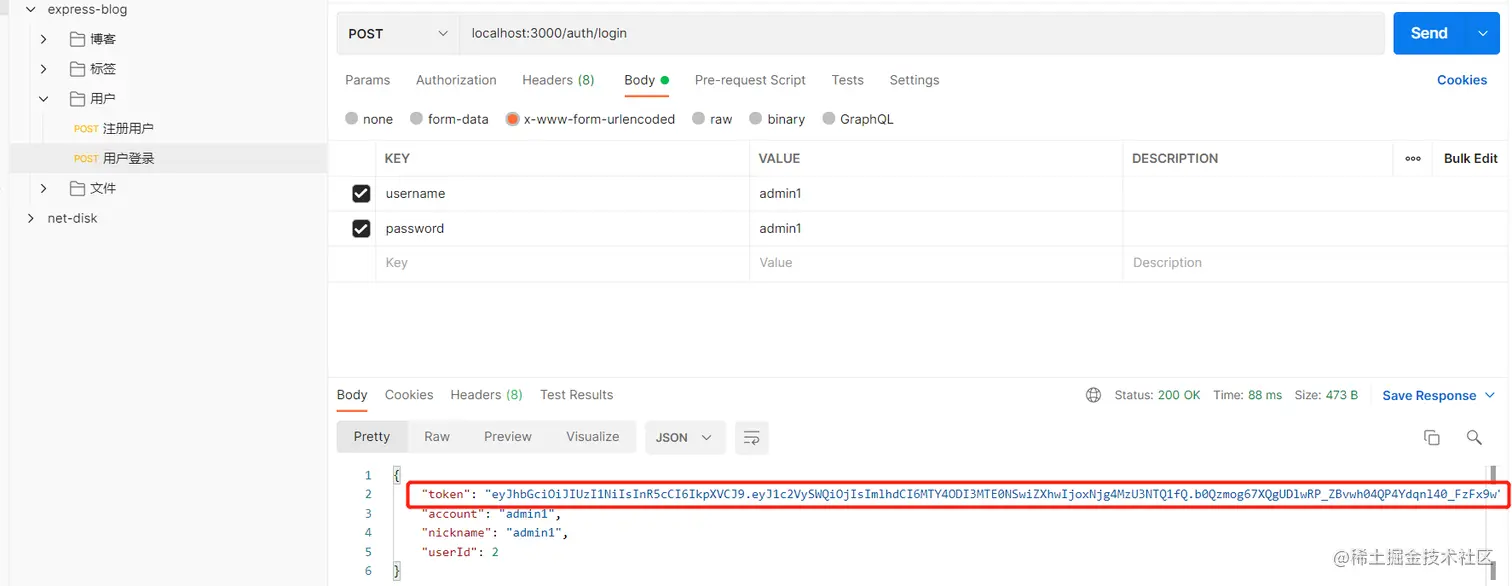Switch to the Params tab
Viewport: 1512px width, 586px height.
pos(367,80)
